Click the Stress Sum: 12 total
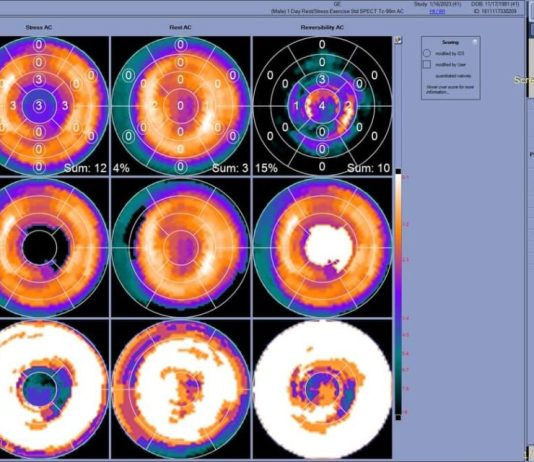Viewport: 534px width, 462px height. 85,168
